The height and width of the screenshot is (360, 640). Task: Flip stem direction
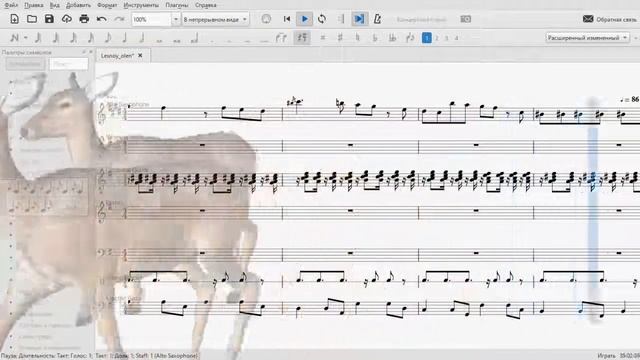(410, 38)
